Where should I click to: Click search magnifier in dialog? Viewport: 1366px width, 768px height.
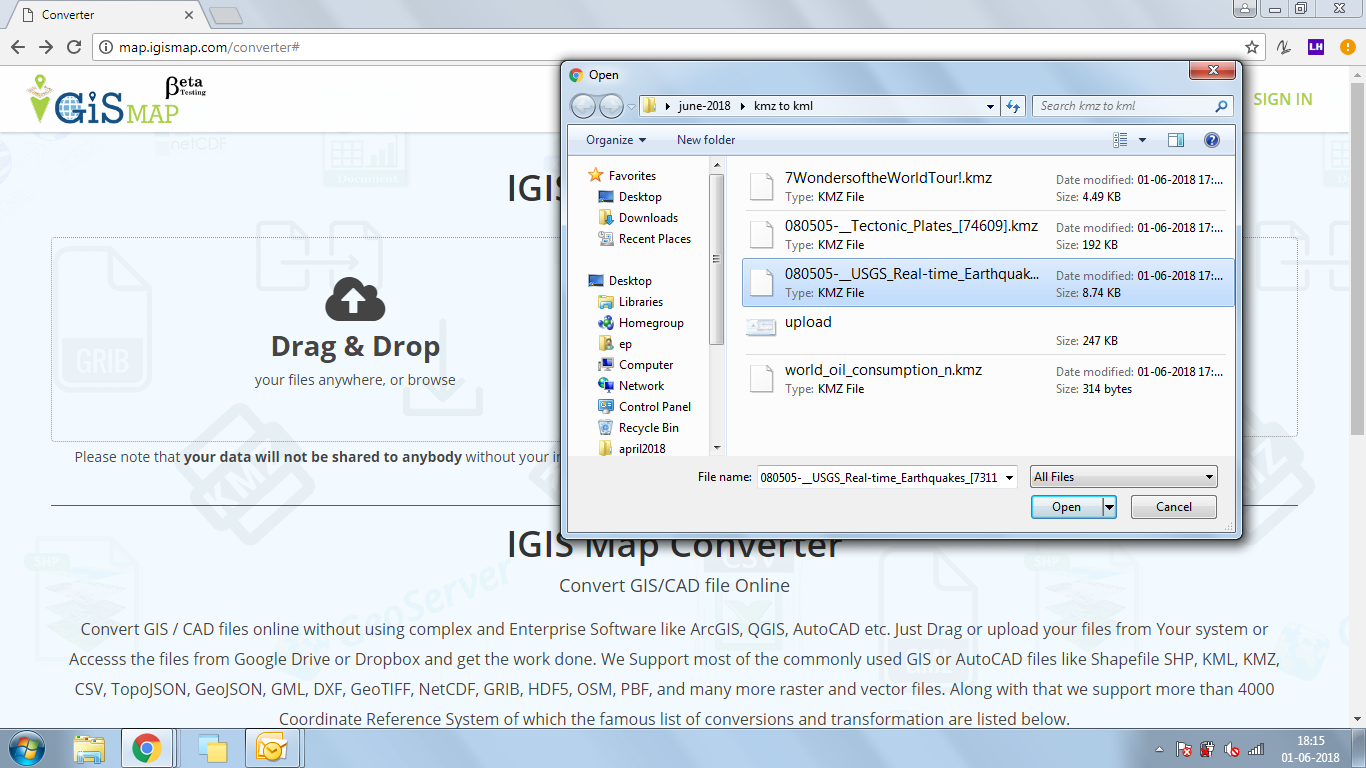click(1221, 106)
